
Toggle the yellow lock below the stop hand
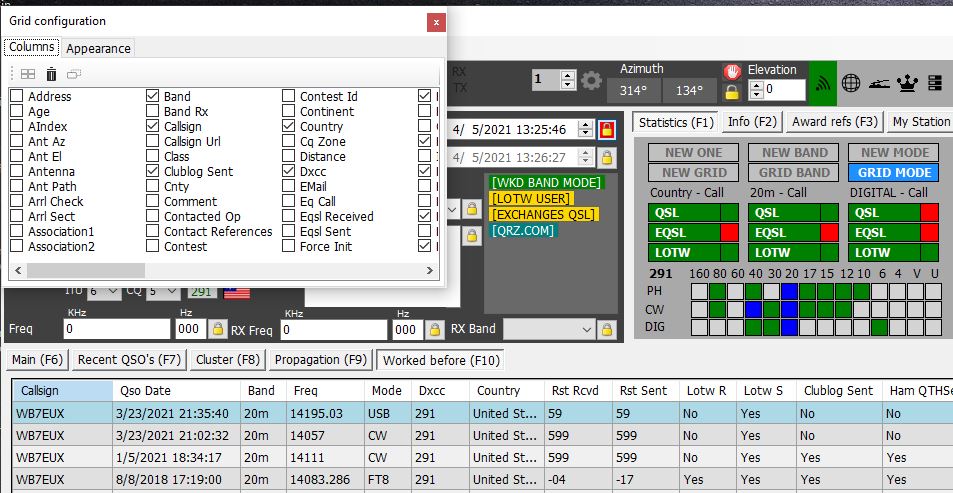[732, 92]
